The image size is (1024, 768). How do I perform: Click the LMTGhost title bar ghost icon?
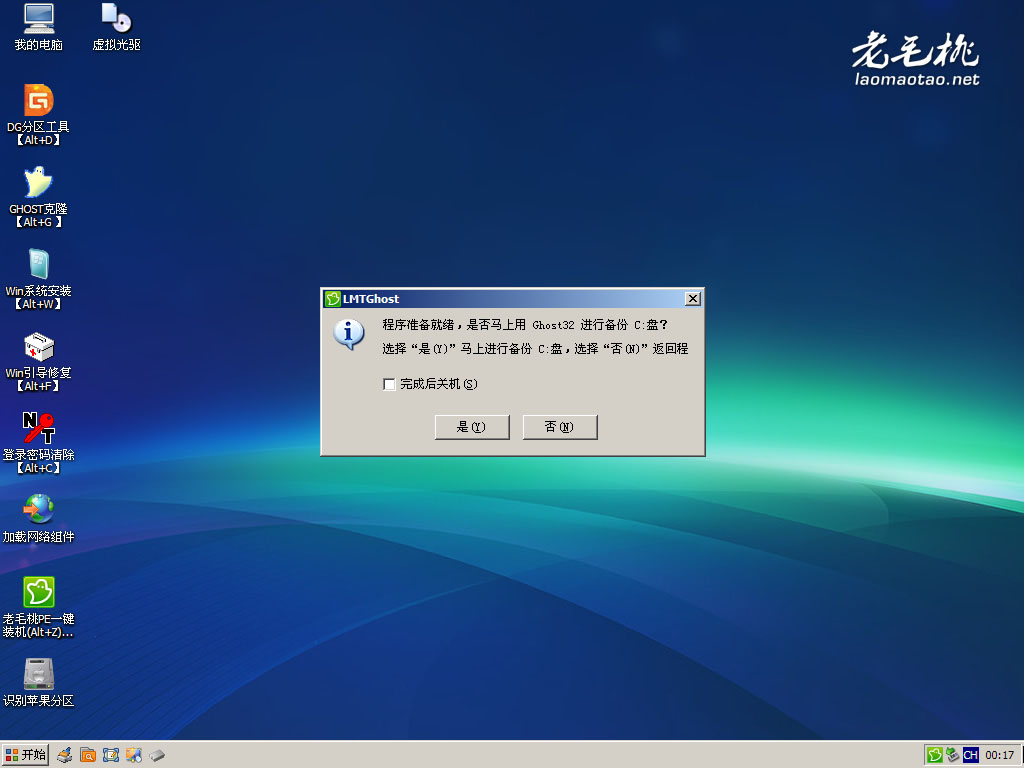coord(332,298)
